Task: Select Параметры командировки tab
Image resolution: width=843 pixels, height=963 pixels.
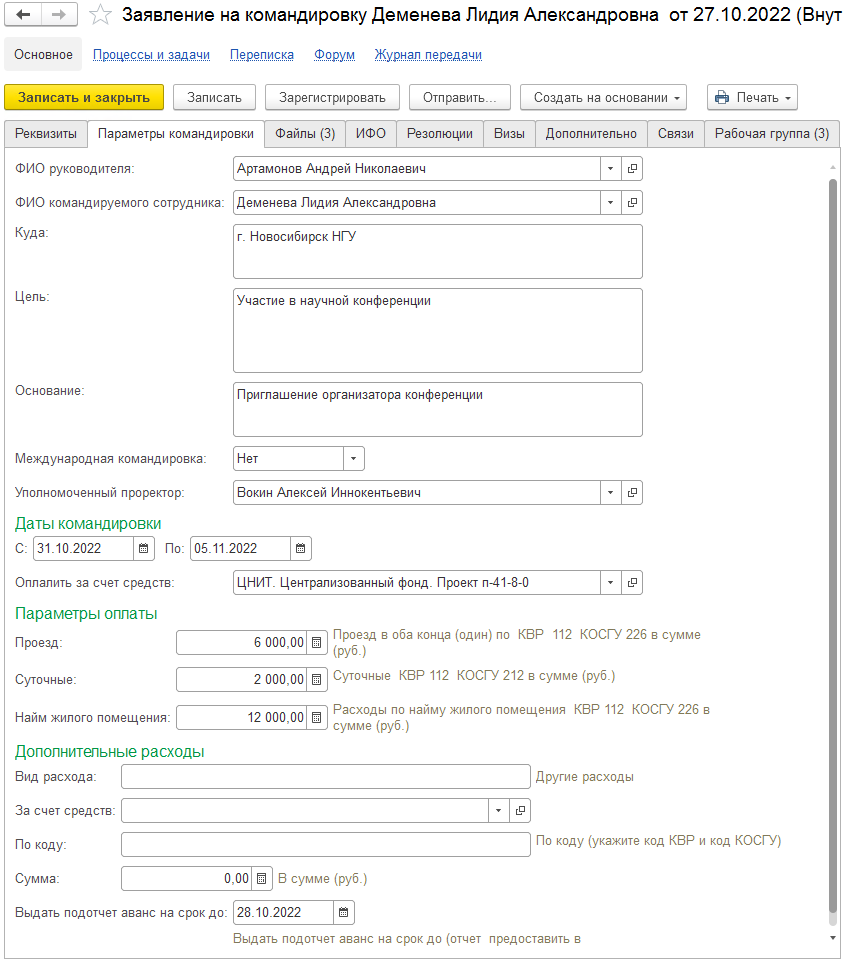Action: tap(176, 134)
